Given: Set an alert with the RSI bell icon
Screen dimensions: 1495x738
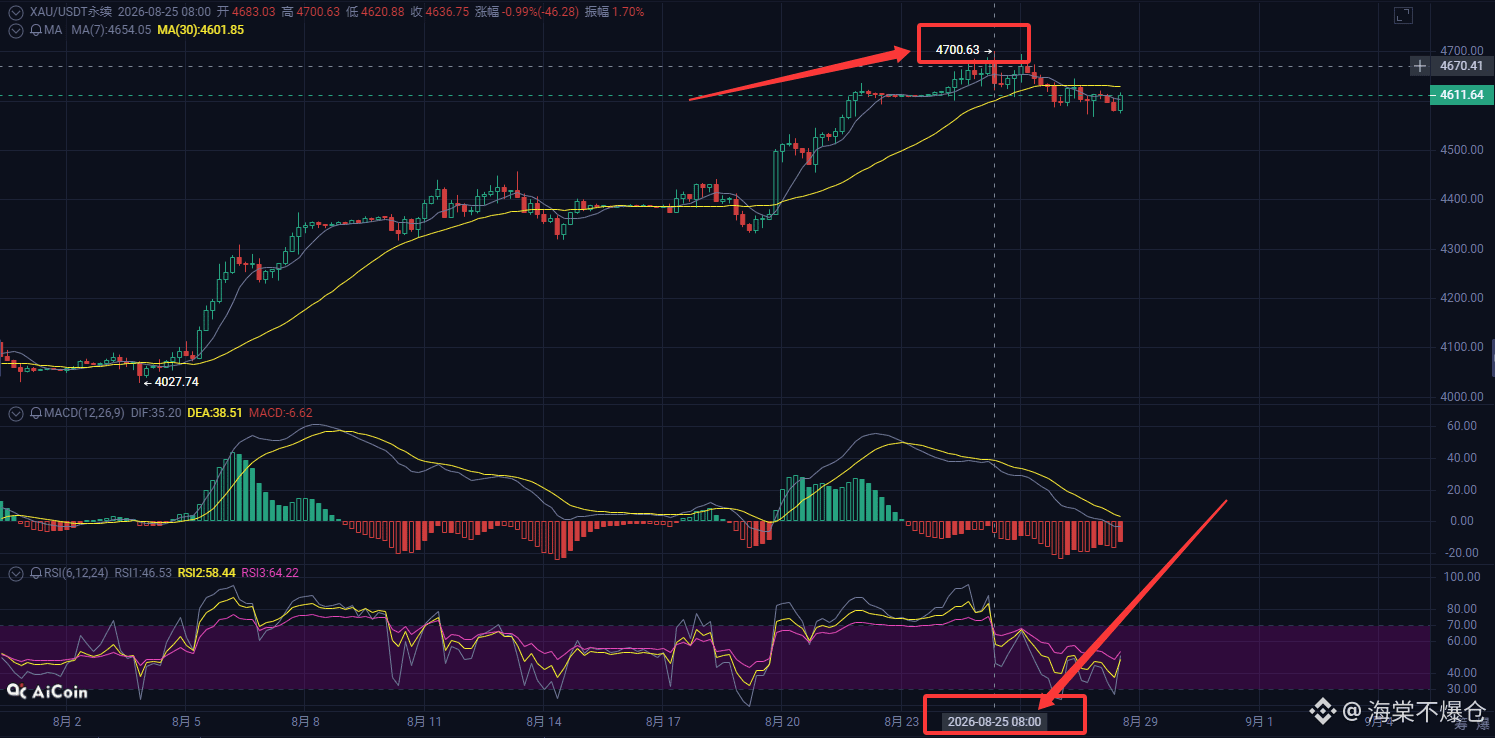Looking at the screenshot, I should tap(36, 573).
